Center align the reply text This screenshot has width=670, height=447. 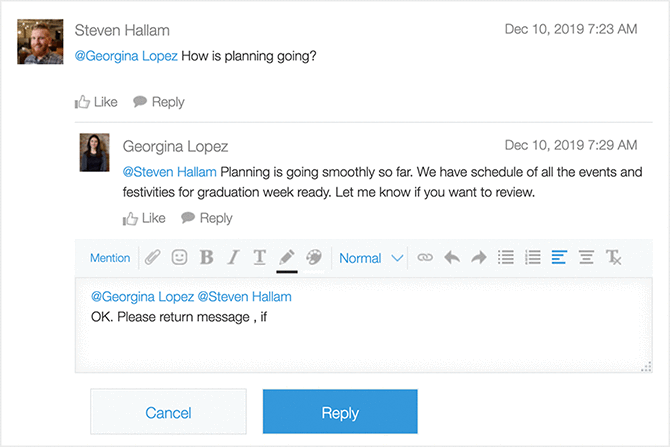tap(586, 258)
